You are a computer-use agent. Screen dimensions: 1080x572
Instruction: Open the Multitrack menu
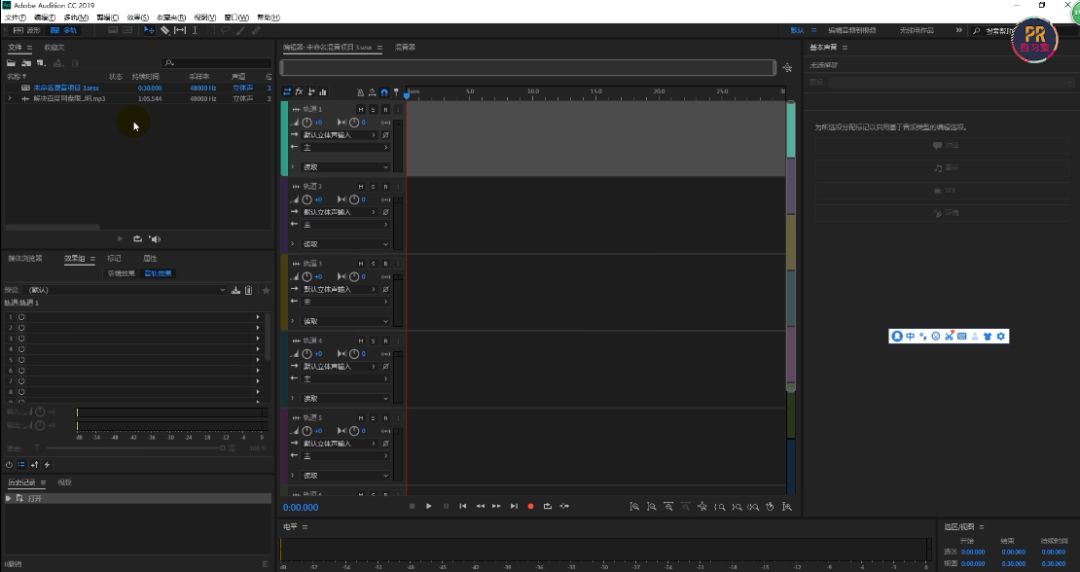tap(76, 17)
